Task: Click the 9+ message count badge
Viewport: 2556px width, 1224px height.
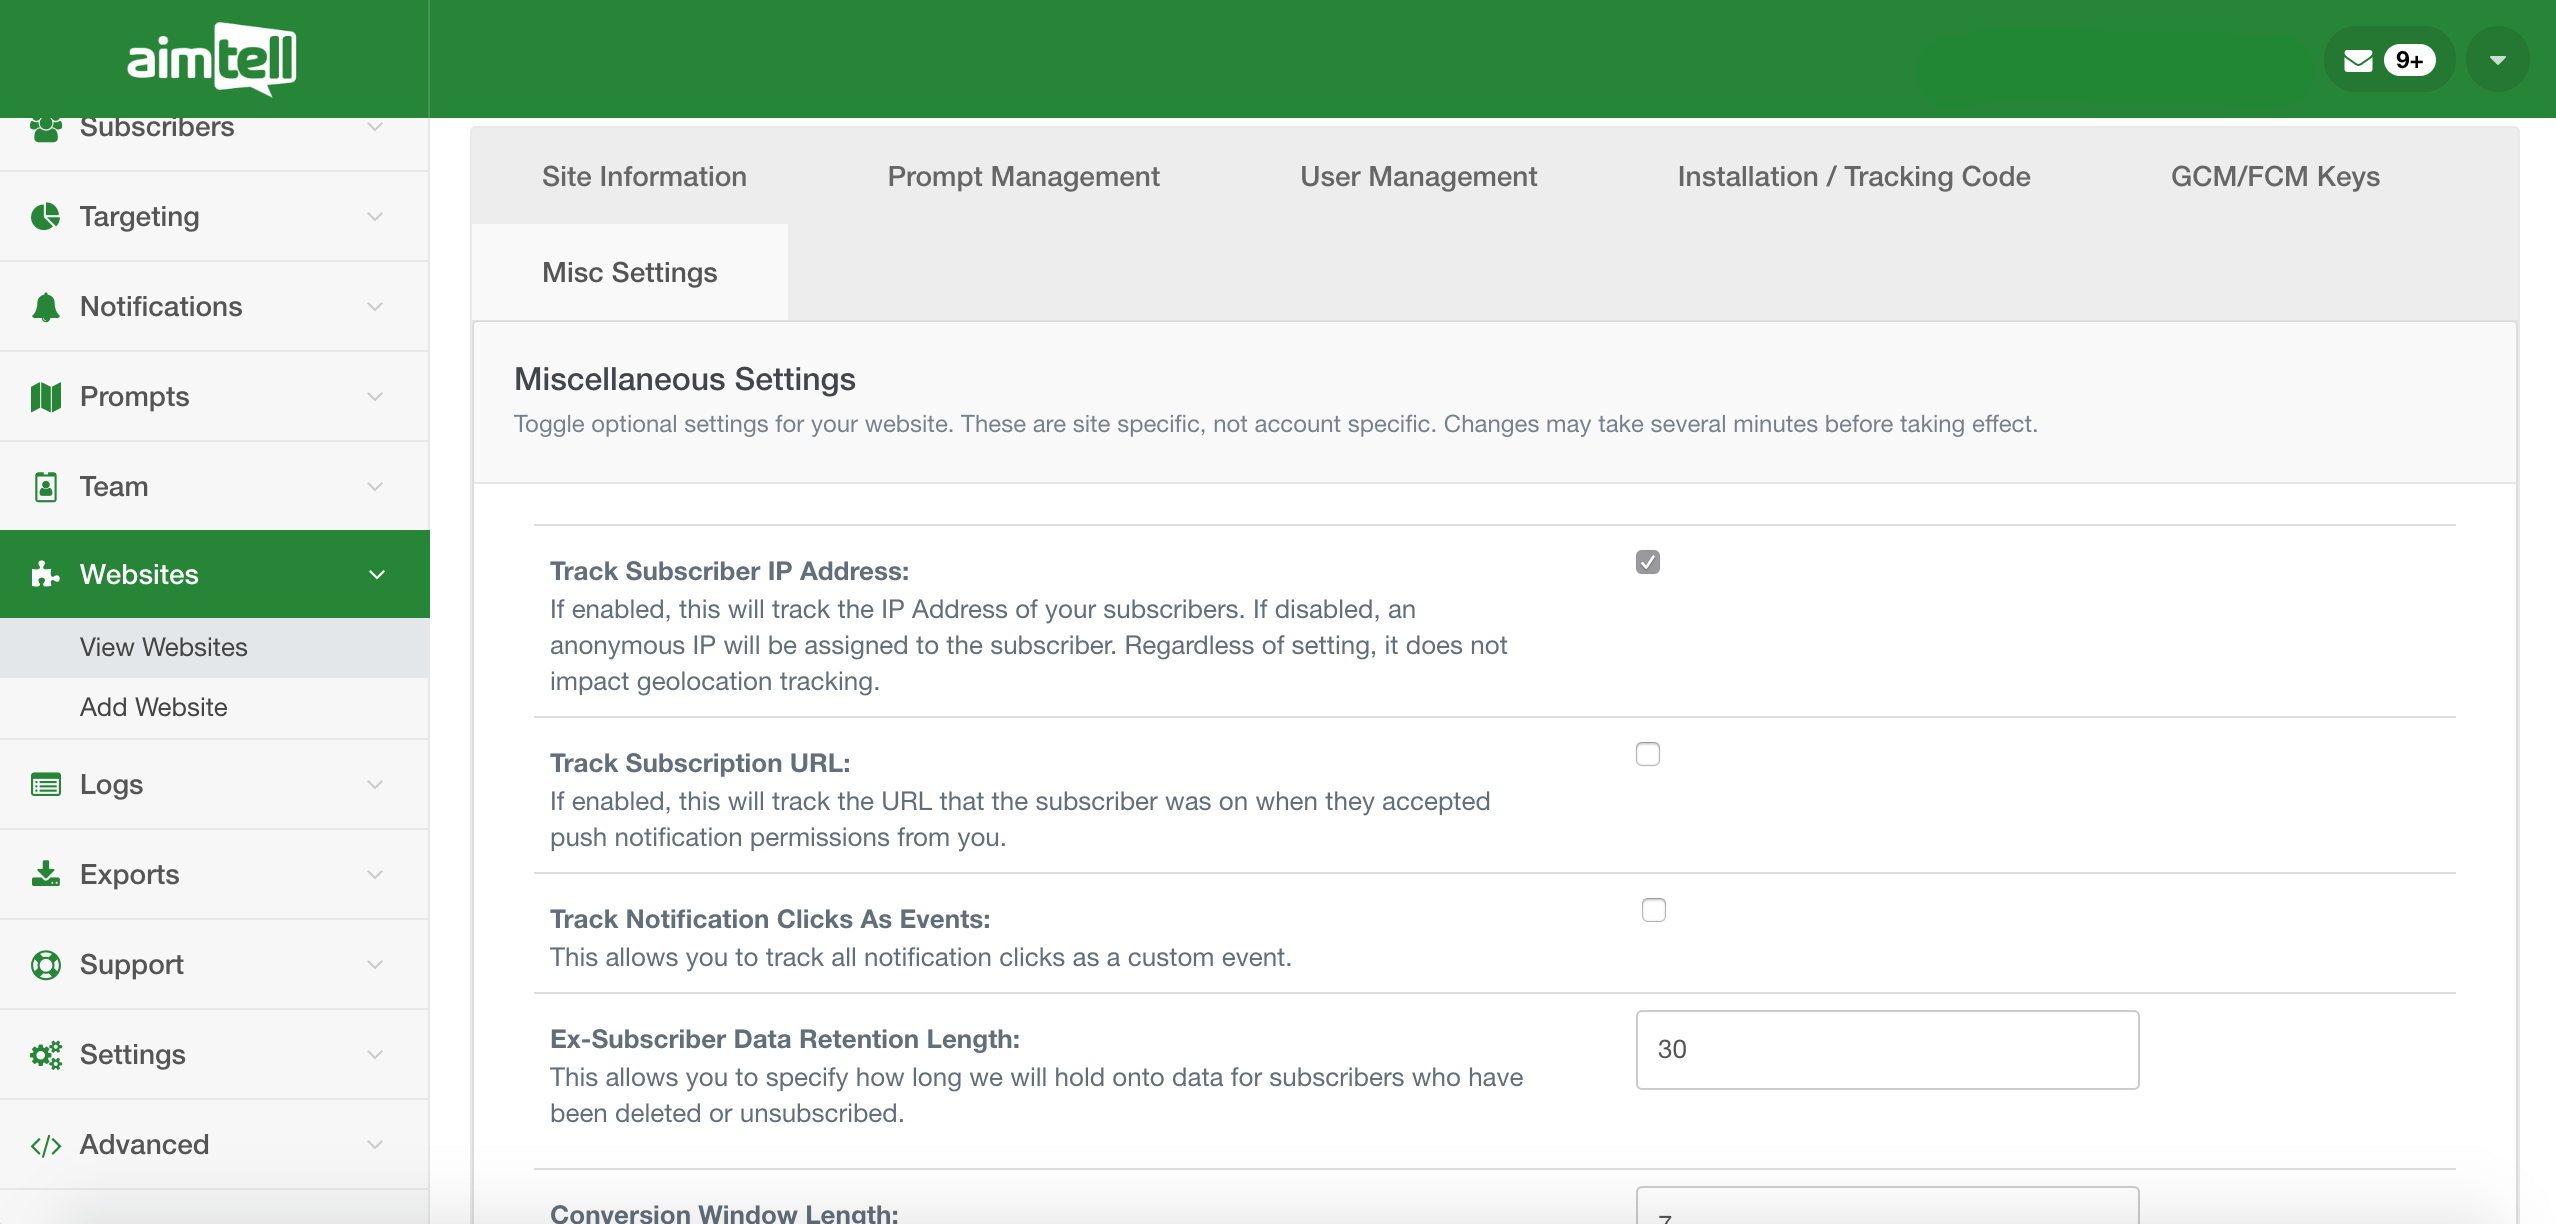Action: click(x=2408, y=60)
